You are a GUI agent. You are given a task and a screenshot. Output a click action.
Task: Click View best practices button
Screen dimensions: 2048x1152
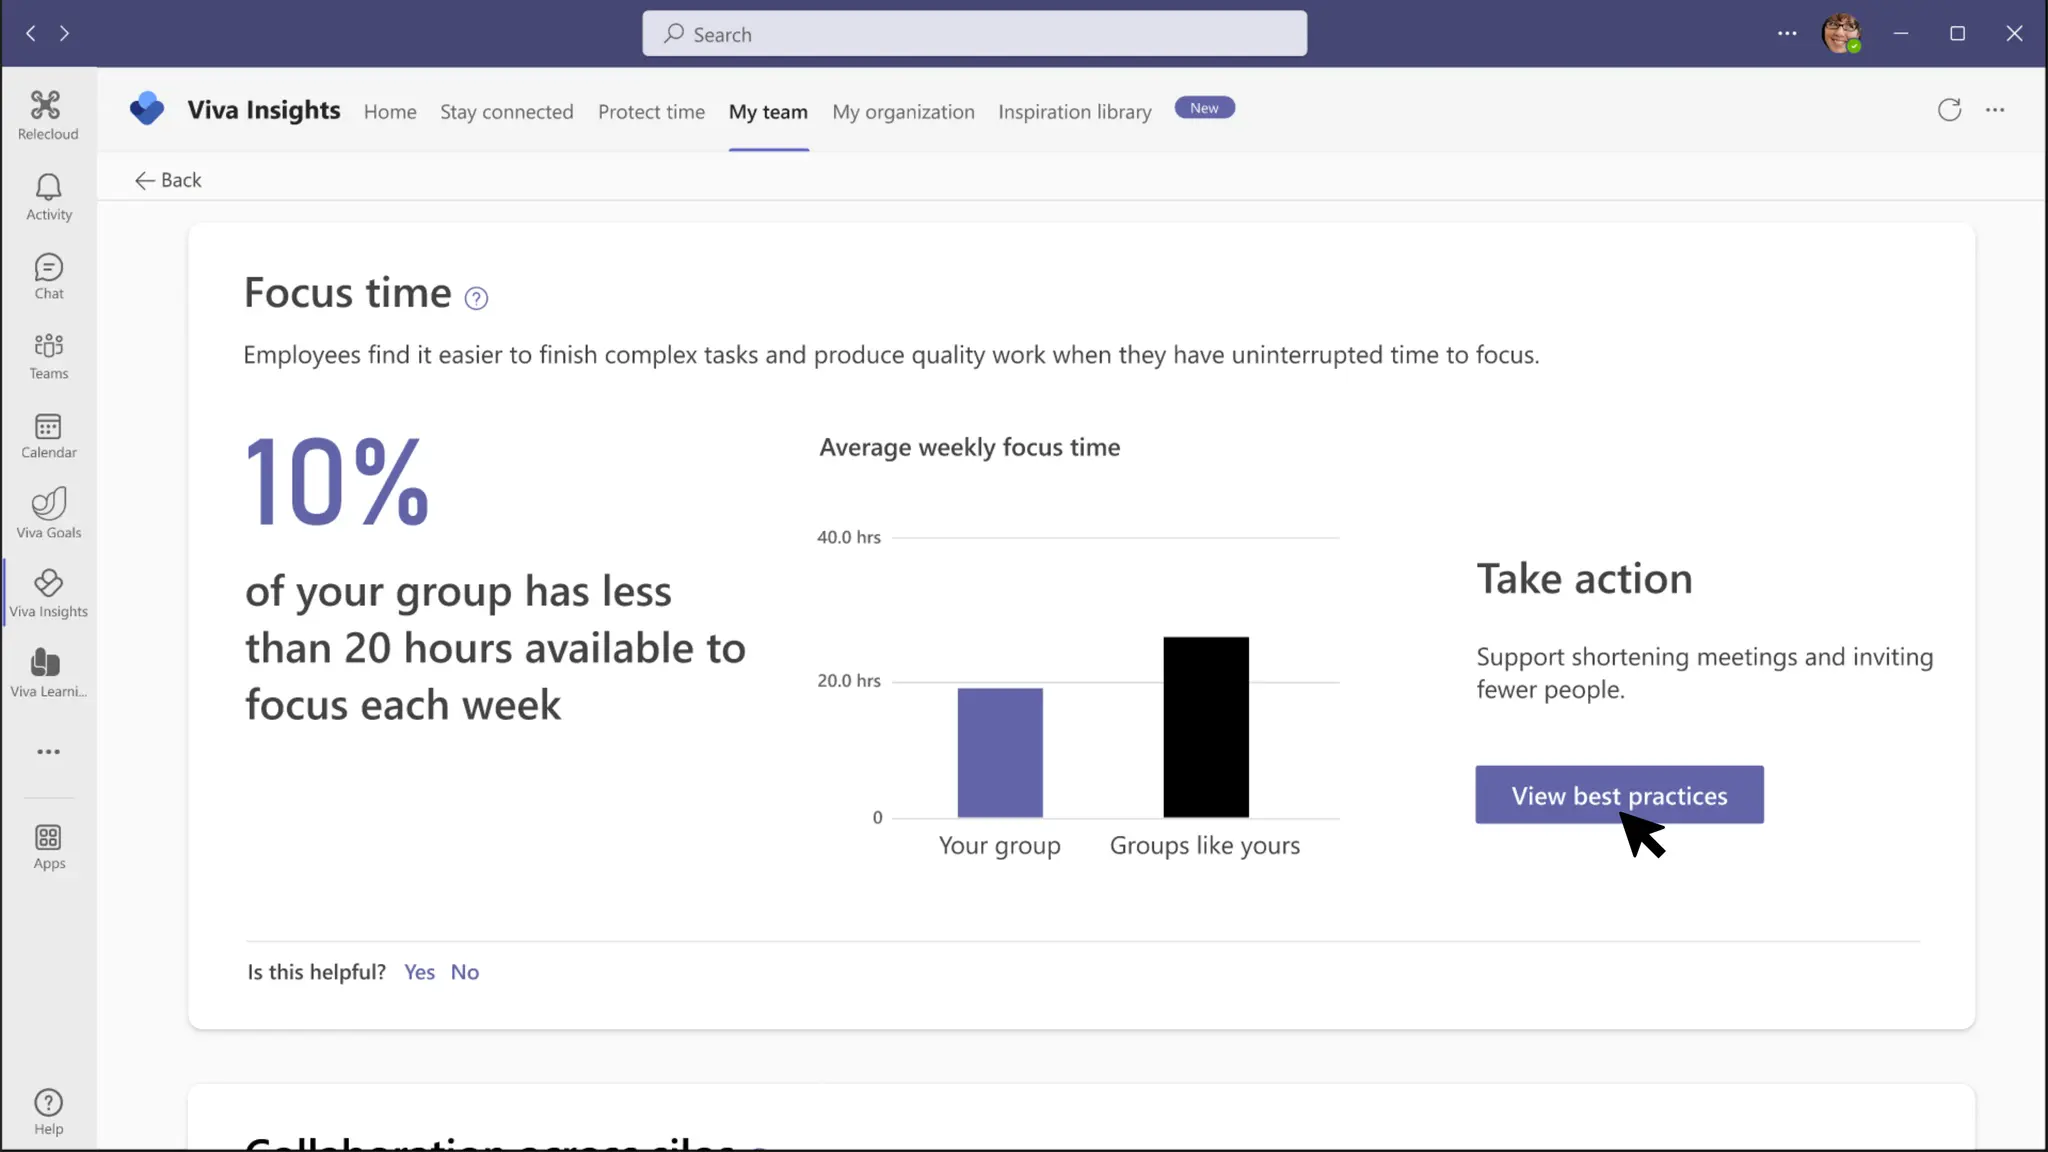1619,795
